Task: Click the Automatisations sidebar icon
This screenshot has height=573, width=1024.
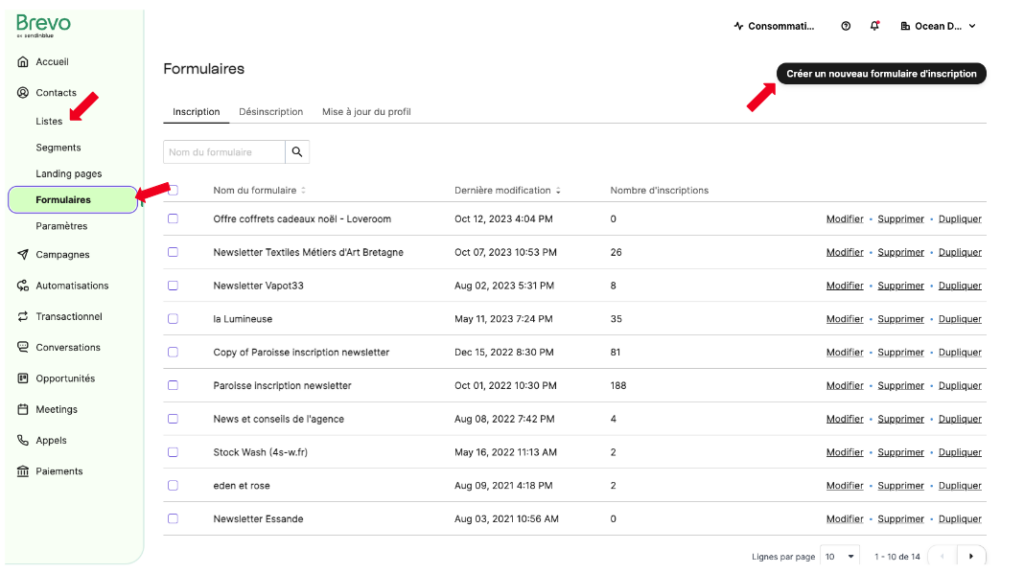Action: [x=23, y=286]
